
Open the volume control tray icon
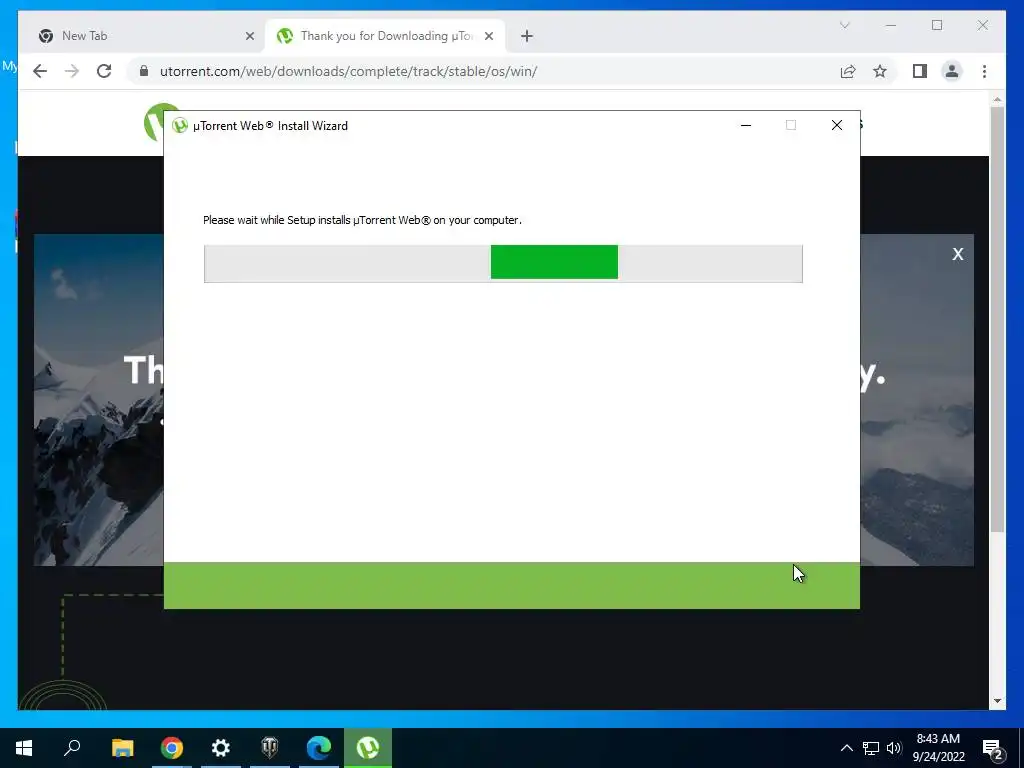point(894,748)
